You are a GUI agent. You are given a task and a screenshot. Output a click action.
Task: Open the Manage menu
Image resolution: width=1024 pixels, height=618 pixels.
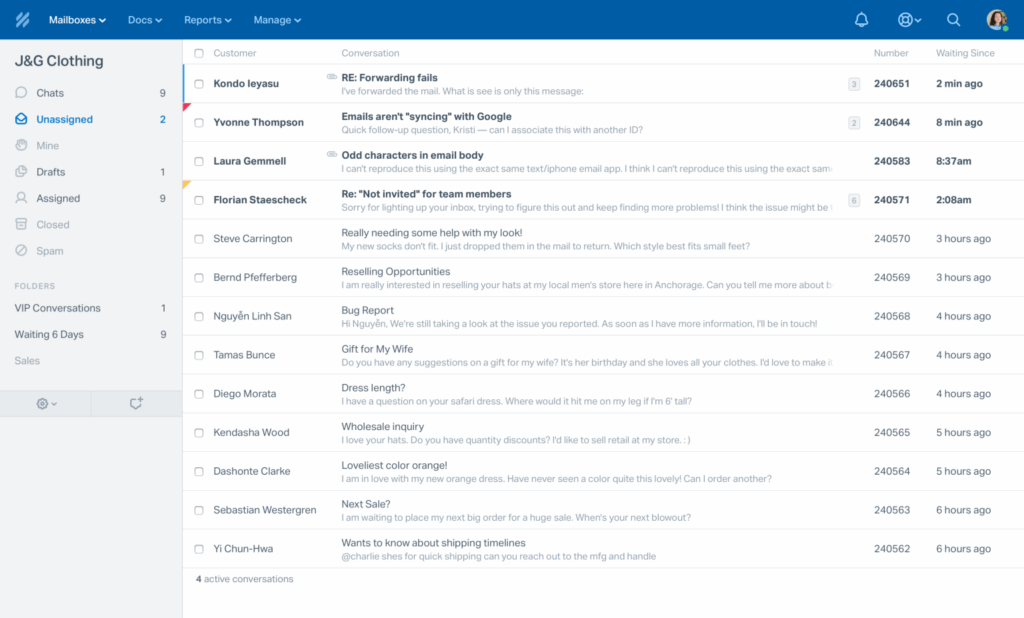(276, 20)
